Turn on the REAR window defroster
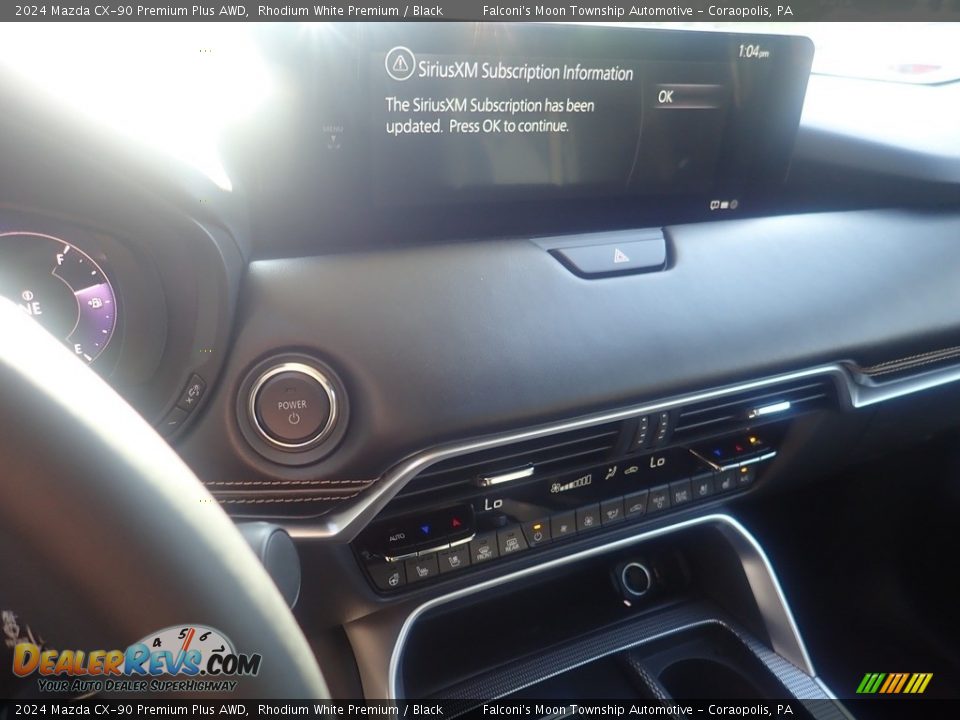Viewport: 960px width, 720px height. [x=512, y=544]
